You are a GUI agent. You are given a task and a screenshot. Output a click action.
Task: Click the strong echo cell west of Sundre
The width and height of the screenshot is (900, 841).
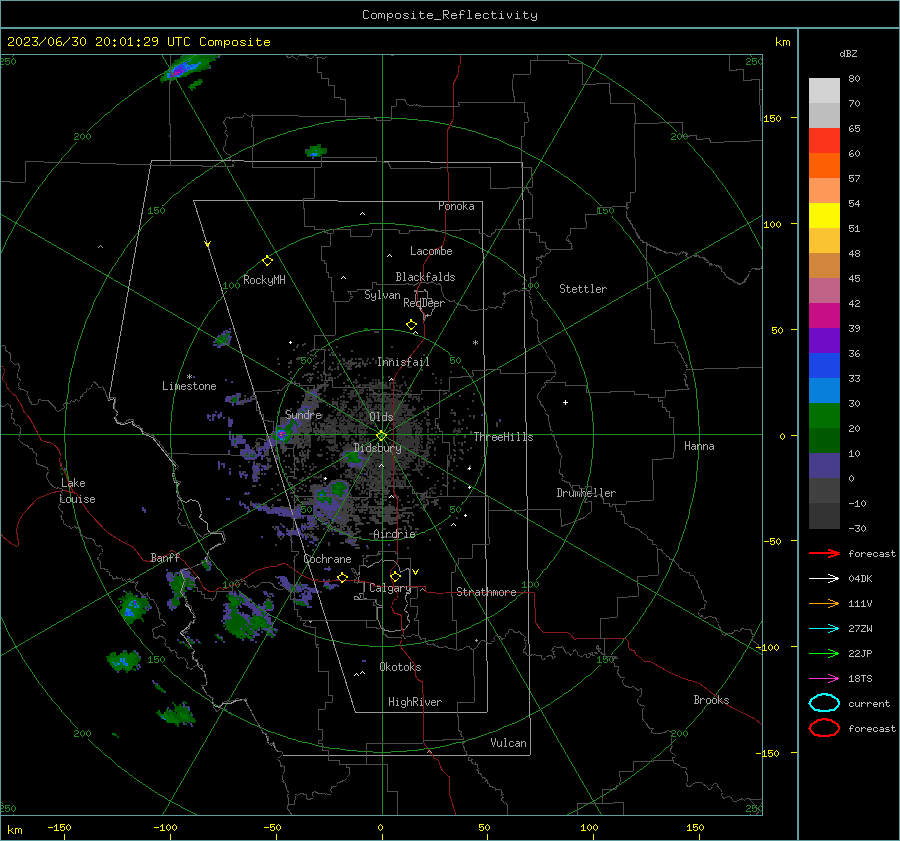[281, 435]
